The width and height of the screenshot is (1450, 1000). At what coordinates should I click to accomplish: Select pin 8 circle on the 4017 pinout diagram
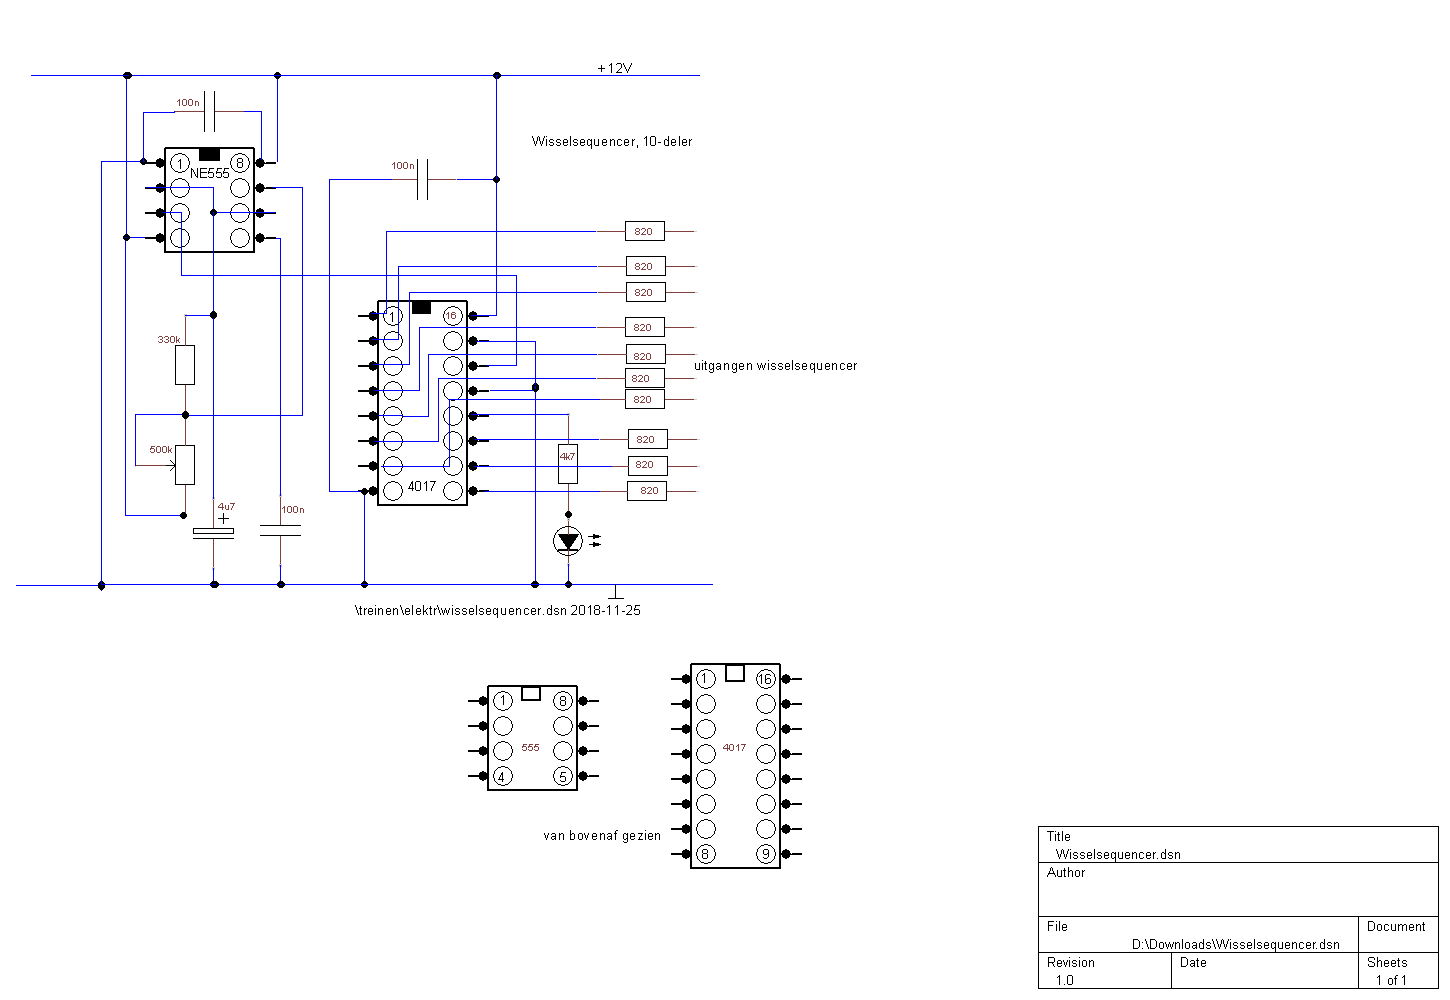pos(706,854)
